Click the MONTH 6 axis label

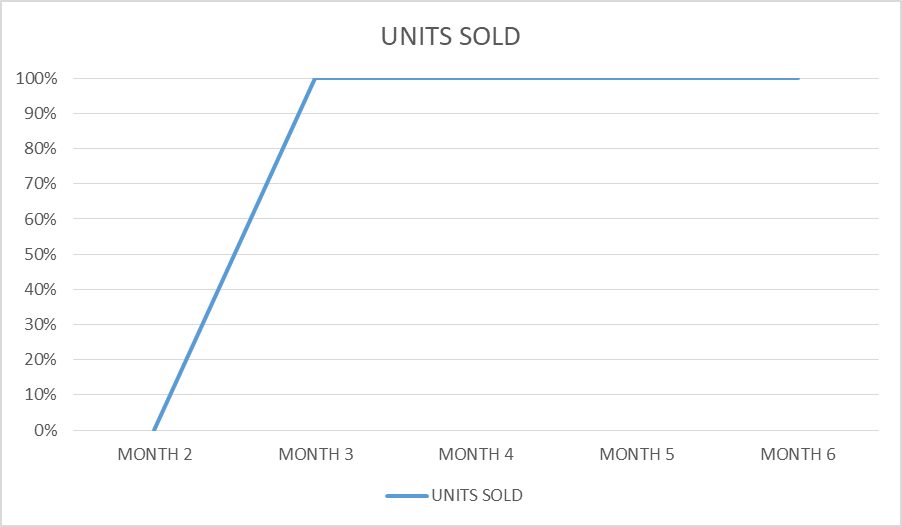798,454
